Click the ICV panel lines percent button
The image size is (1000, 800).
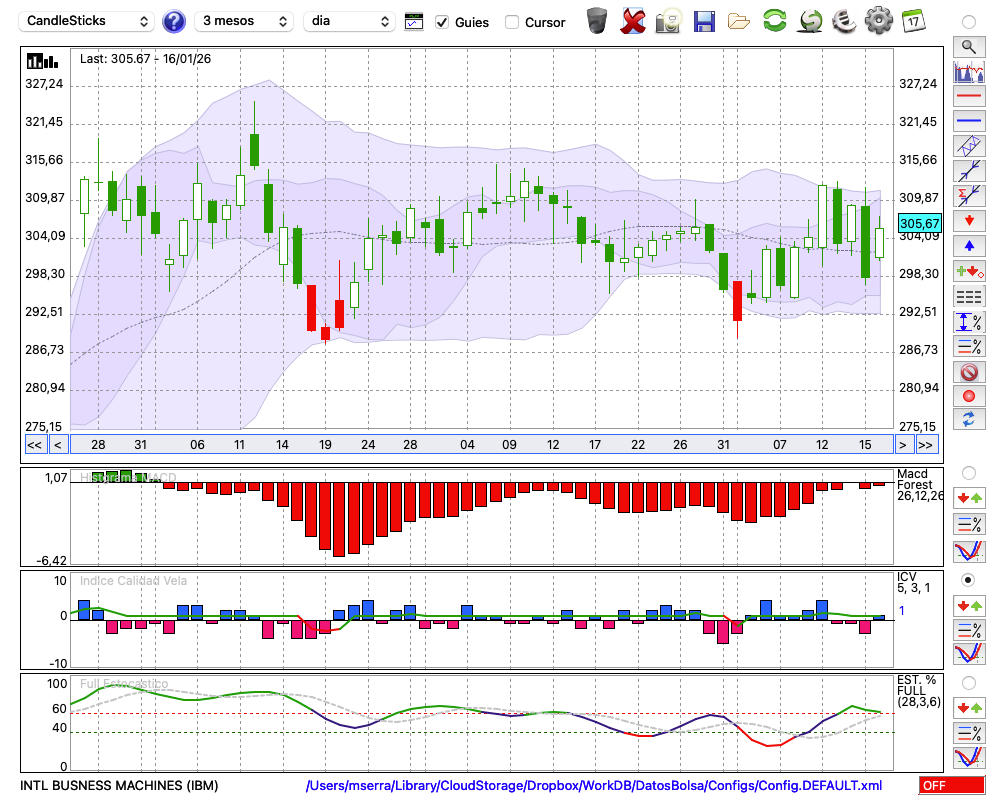click(x=969, y=630)
